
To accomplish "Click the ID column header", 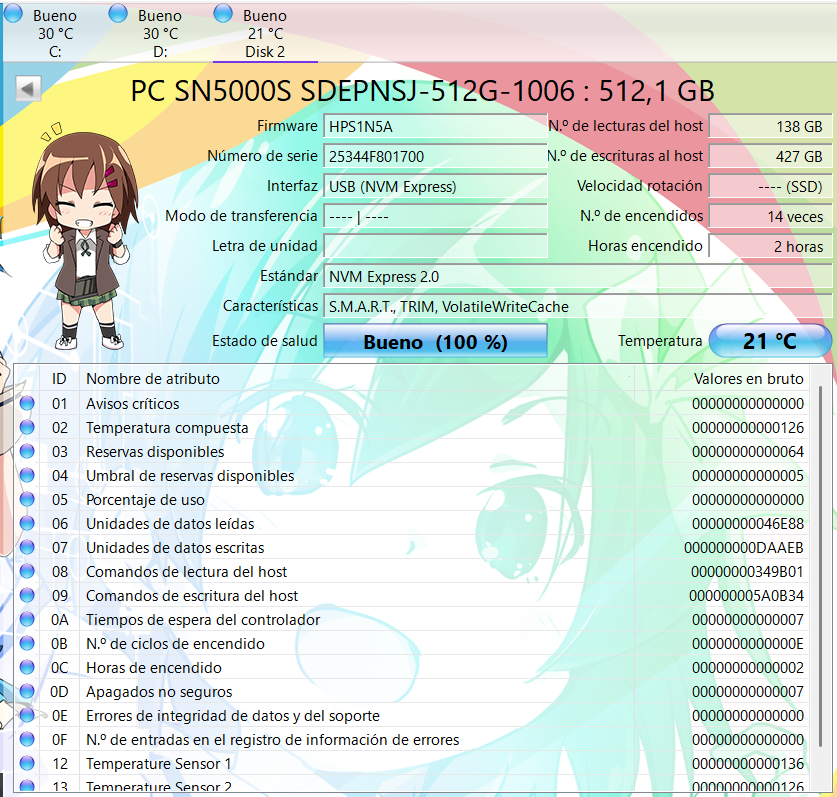I will point(59,378).
